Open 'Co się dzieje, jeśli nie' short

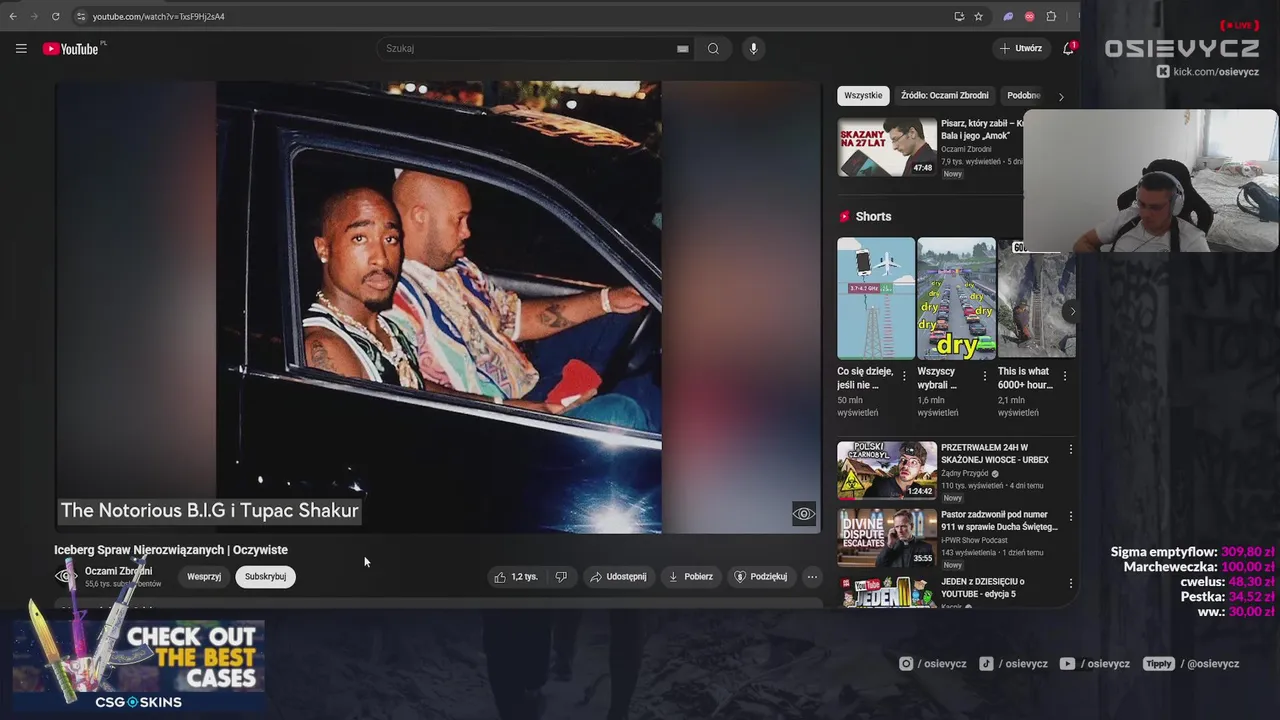[x=876, y=298]
